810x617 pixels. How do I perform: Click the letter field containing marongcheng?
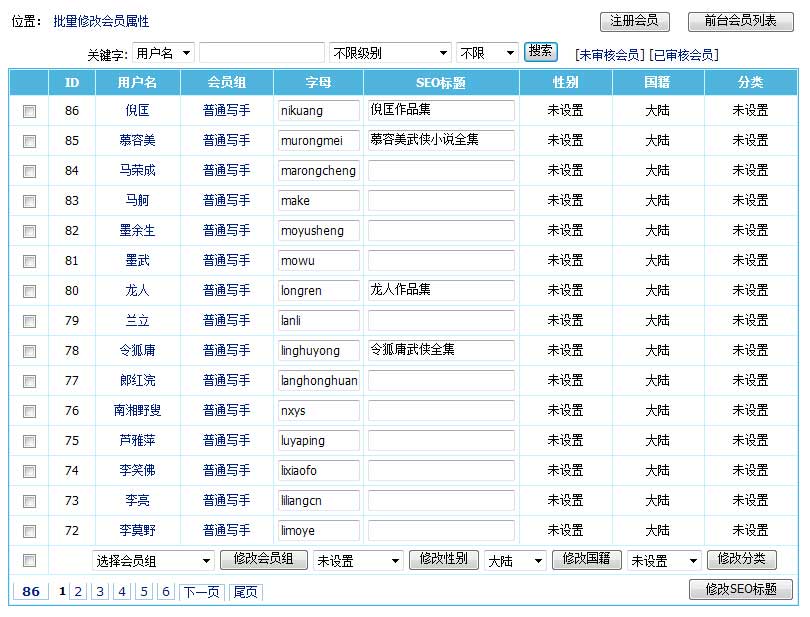click(x=319, y=171)
